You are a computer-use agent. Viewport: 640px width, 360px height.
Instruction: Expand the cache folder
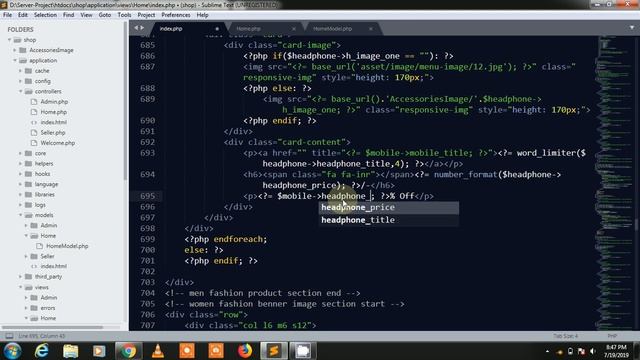click(20, 71)
